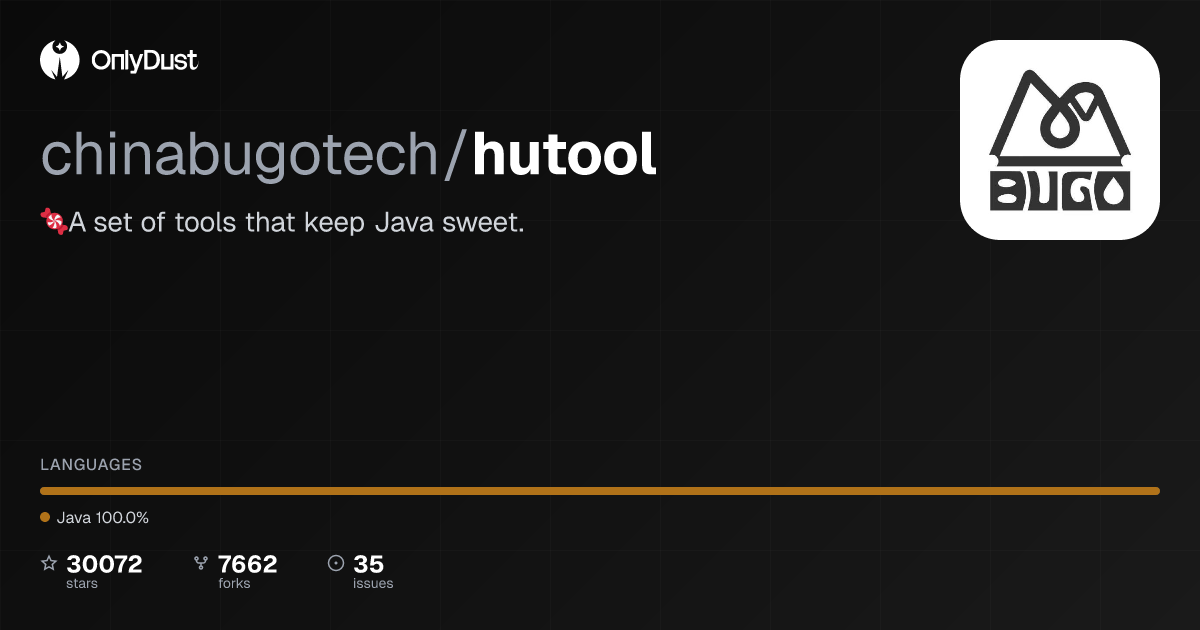This screenshot has height=630, width=1200.
Task: Click the issues label under 35
Action: [x=373, y=583]
